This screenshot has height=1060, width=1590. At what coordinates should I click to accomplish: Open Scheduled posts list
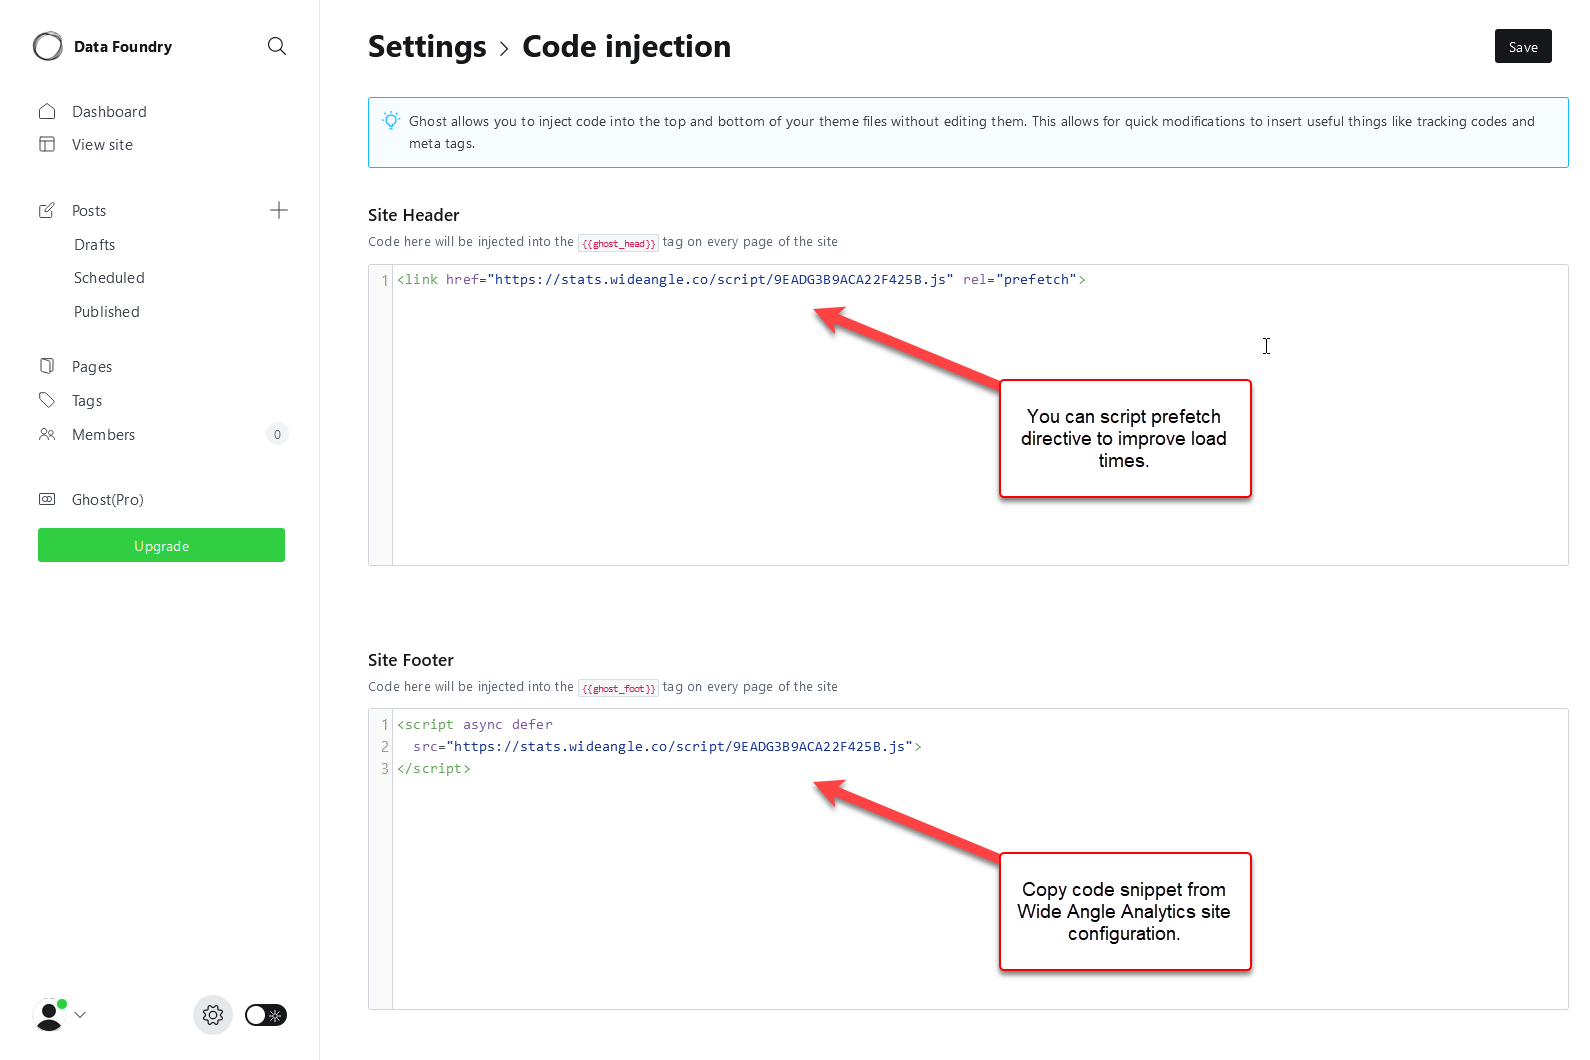click(x=109, y=278)
